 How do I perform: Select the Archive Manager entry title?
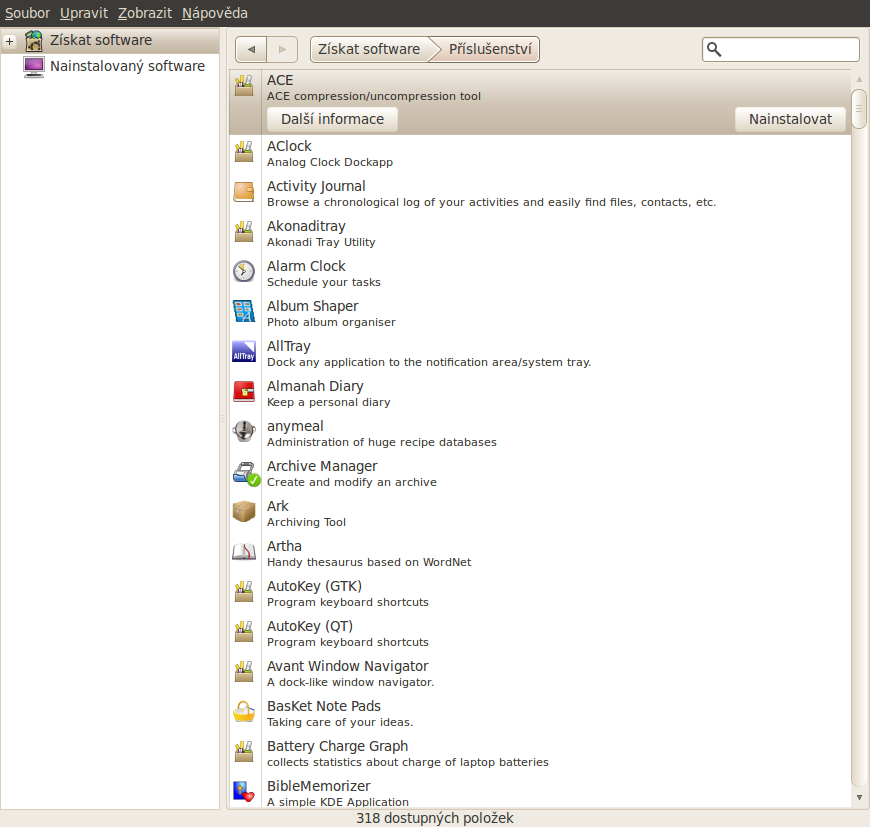coord(322,466)
